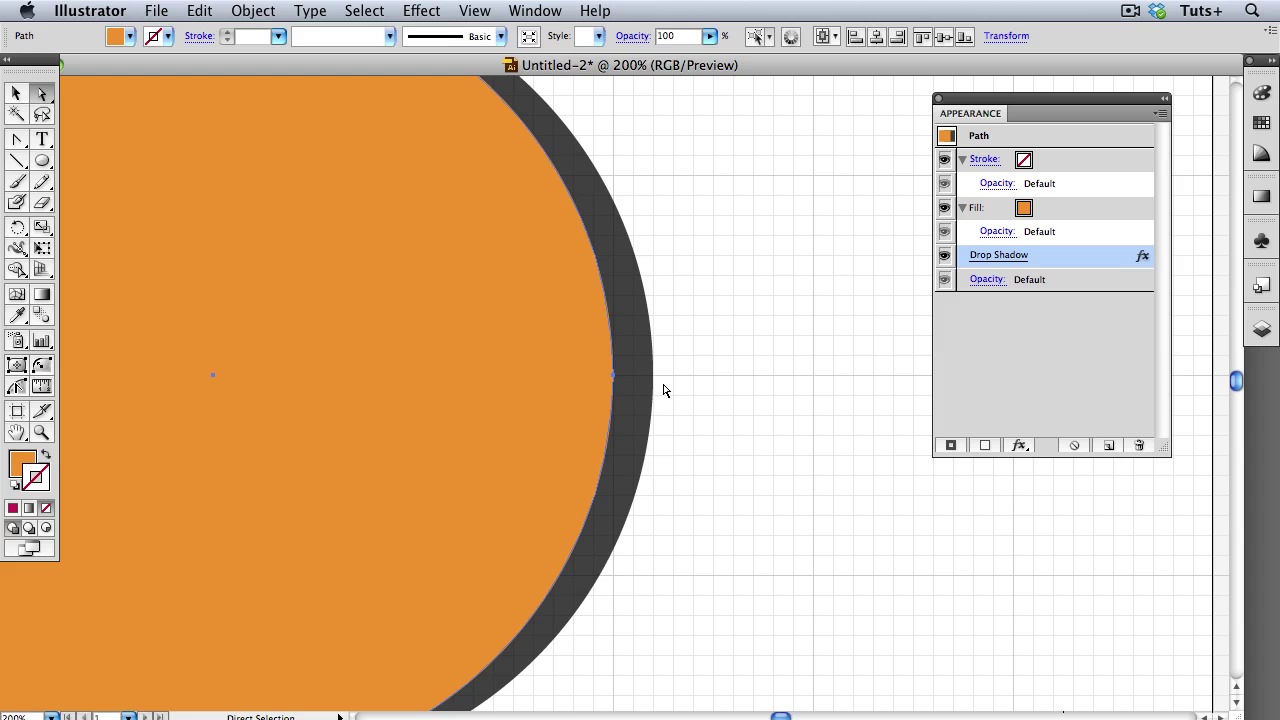Click Clear Appearance icon

pos(1074,445)
